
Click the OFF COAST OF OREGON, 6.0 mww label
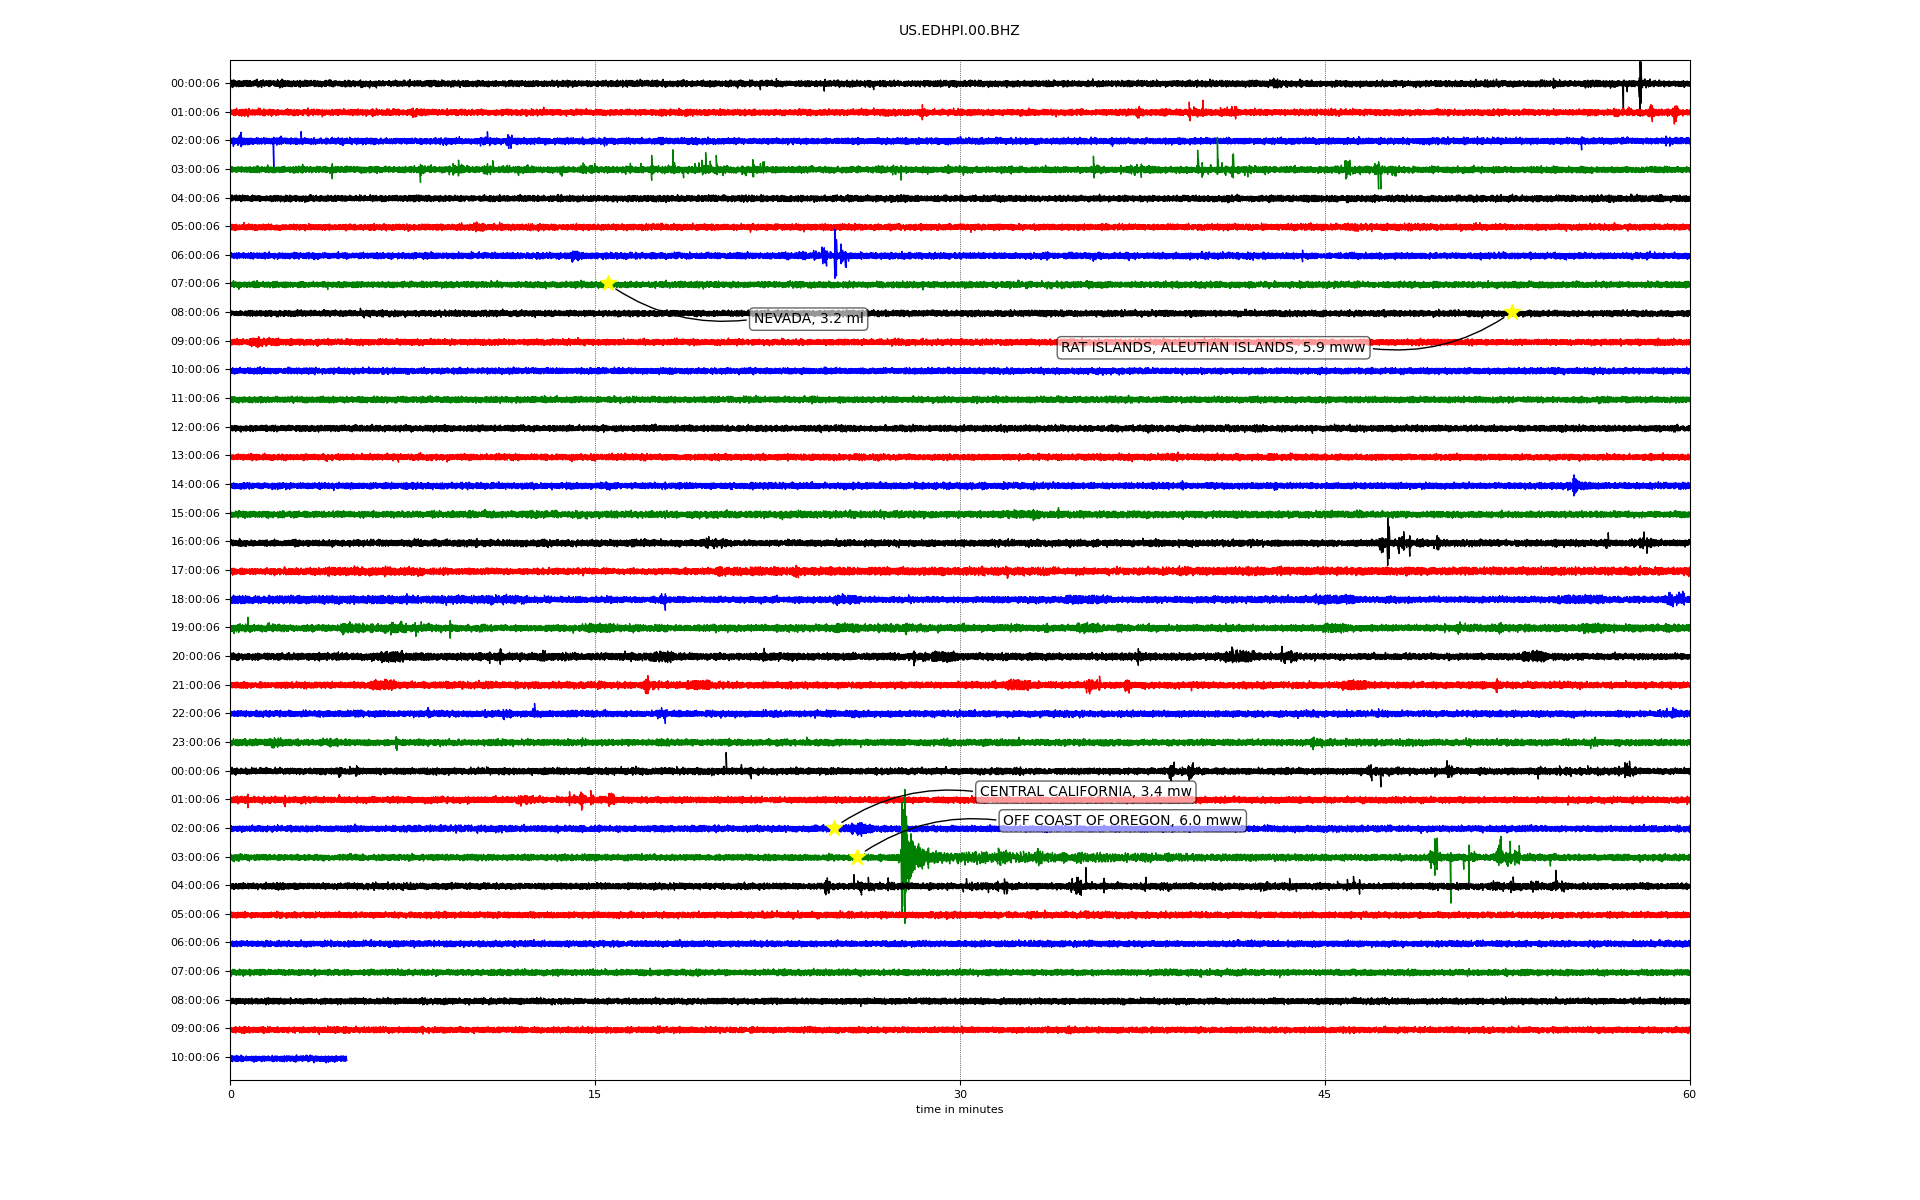point(1122,821)
